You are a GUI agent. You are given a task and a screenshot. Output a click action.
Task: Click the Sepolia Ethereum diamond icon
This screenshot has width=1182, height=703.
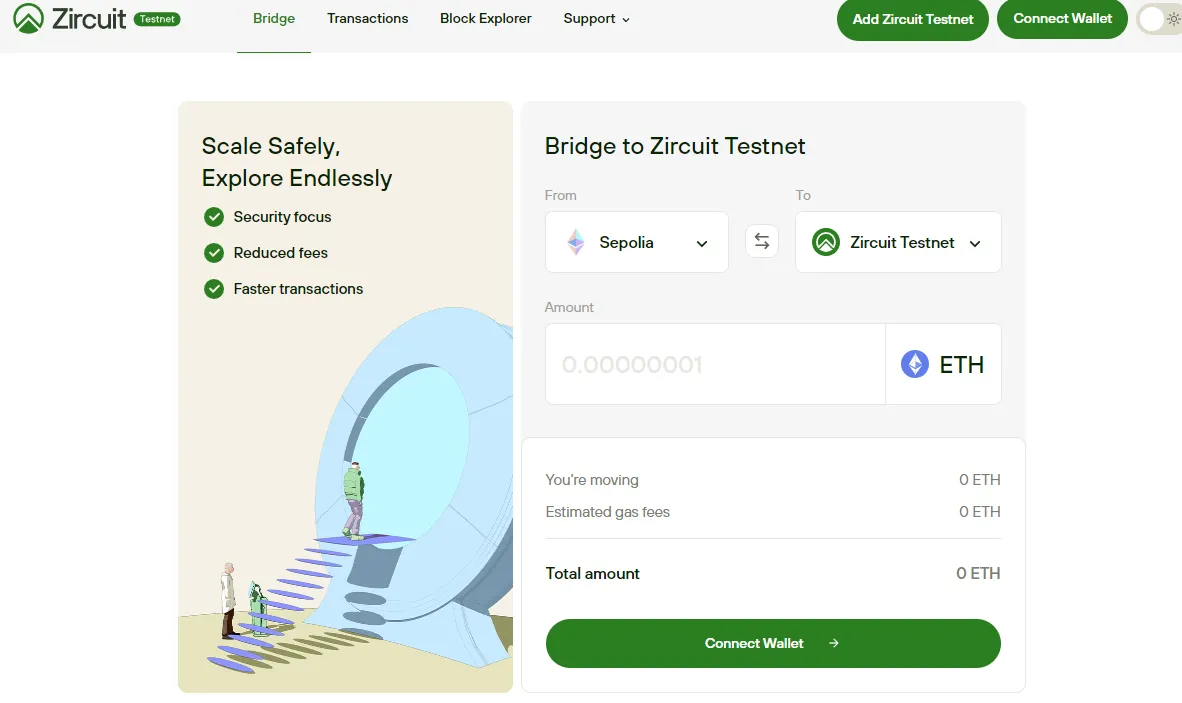(x=576, y=242)
